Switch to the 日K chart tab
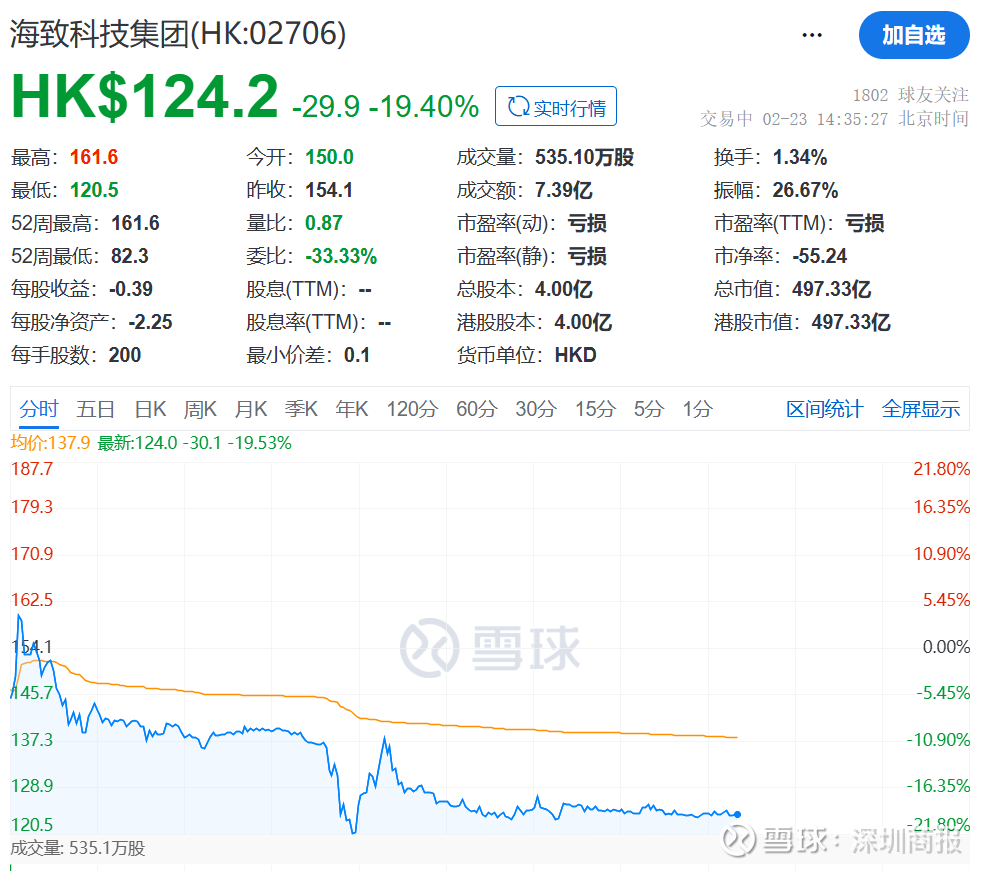 (150, 409)
